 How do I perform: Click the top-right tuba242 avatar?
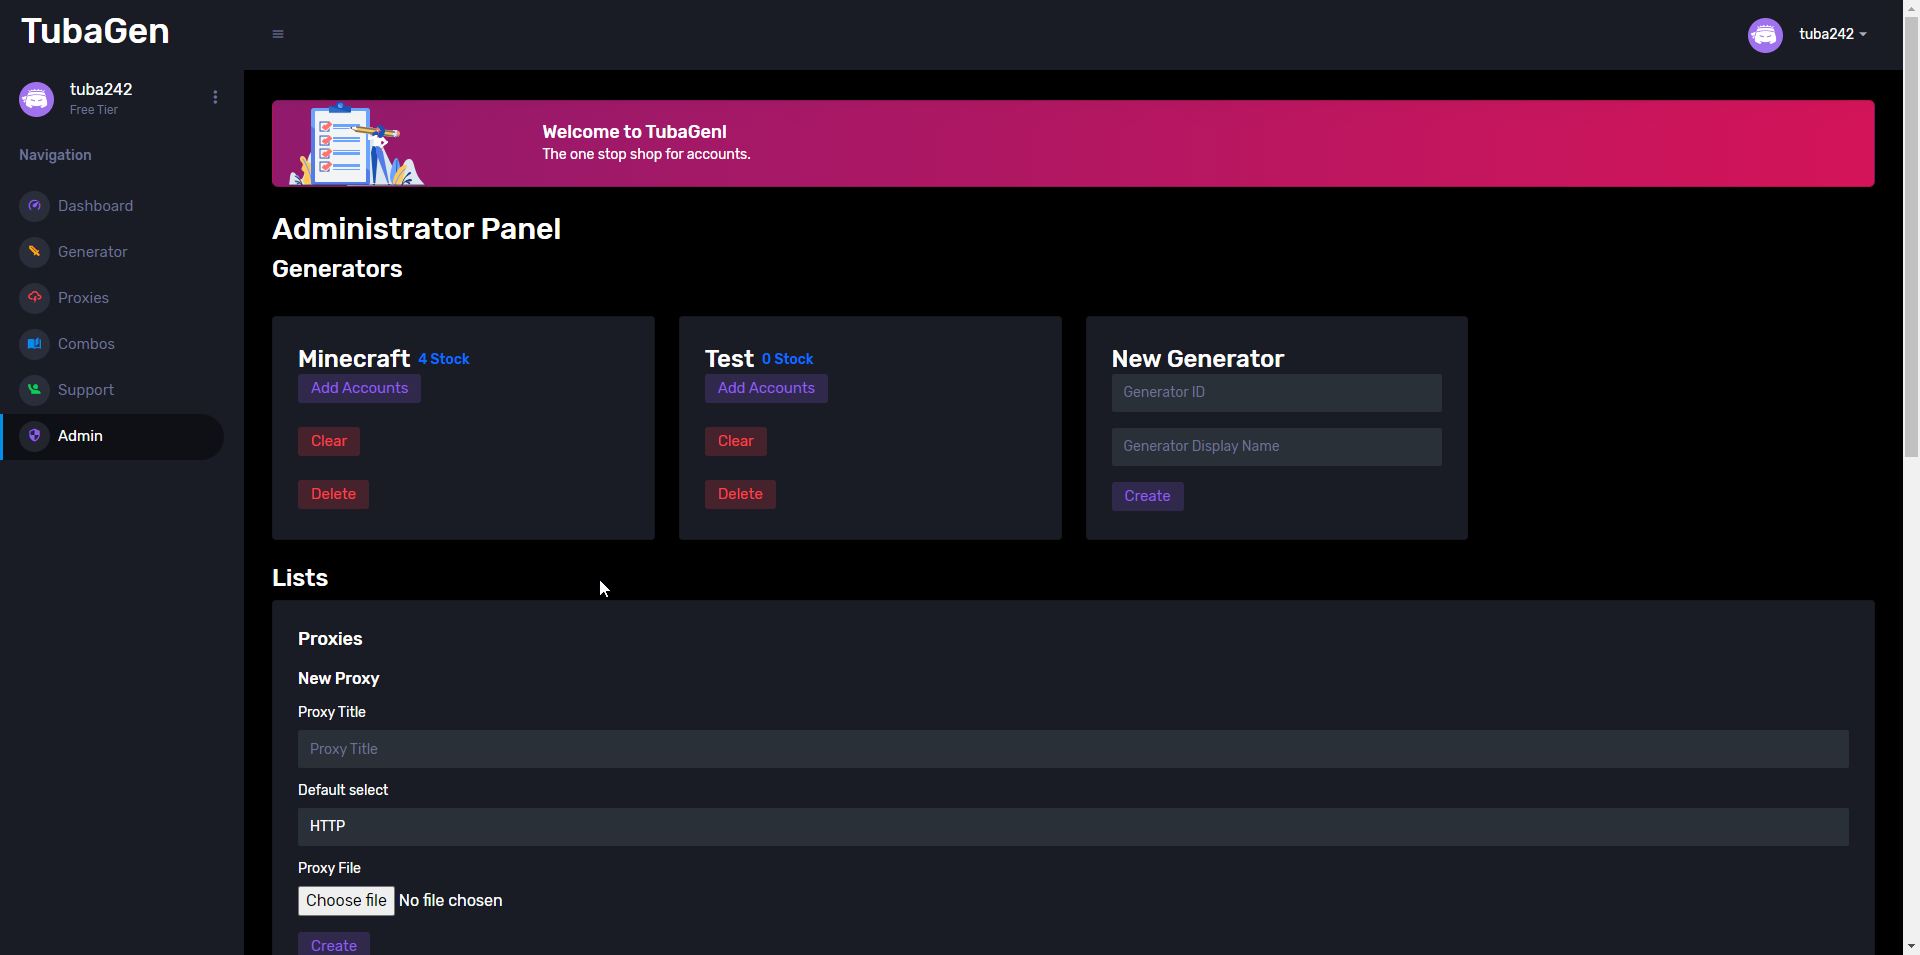coord(1765,35)
